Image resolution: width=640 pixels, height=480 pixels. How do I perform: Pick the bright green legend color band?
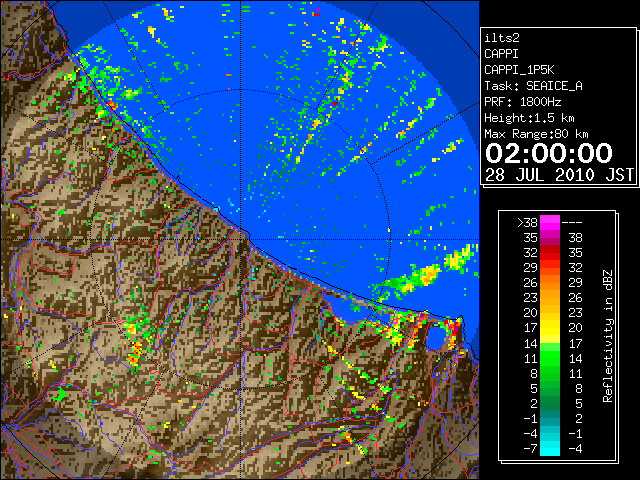click(550, 358)
